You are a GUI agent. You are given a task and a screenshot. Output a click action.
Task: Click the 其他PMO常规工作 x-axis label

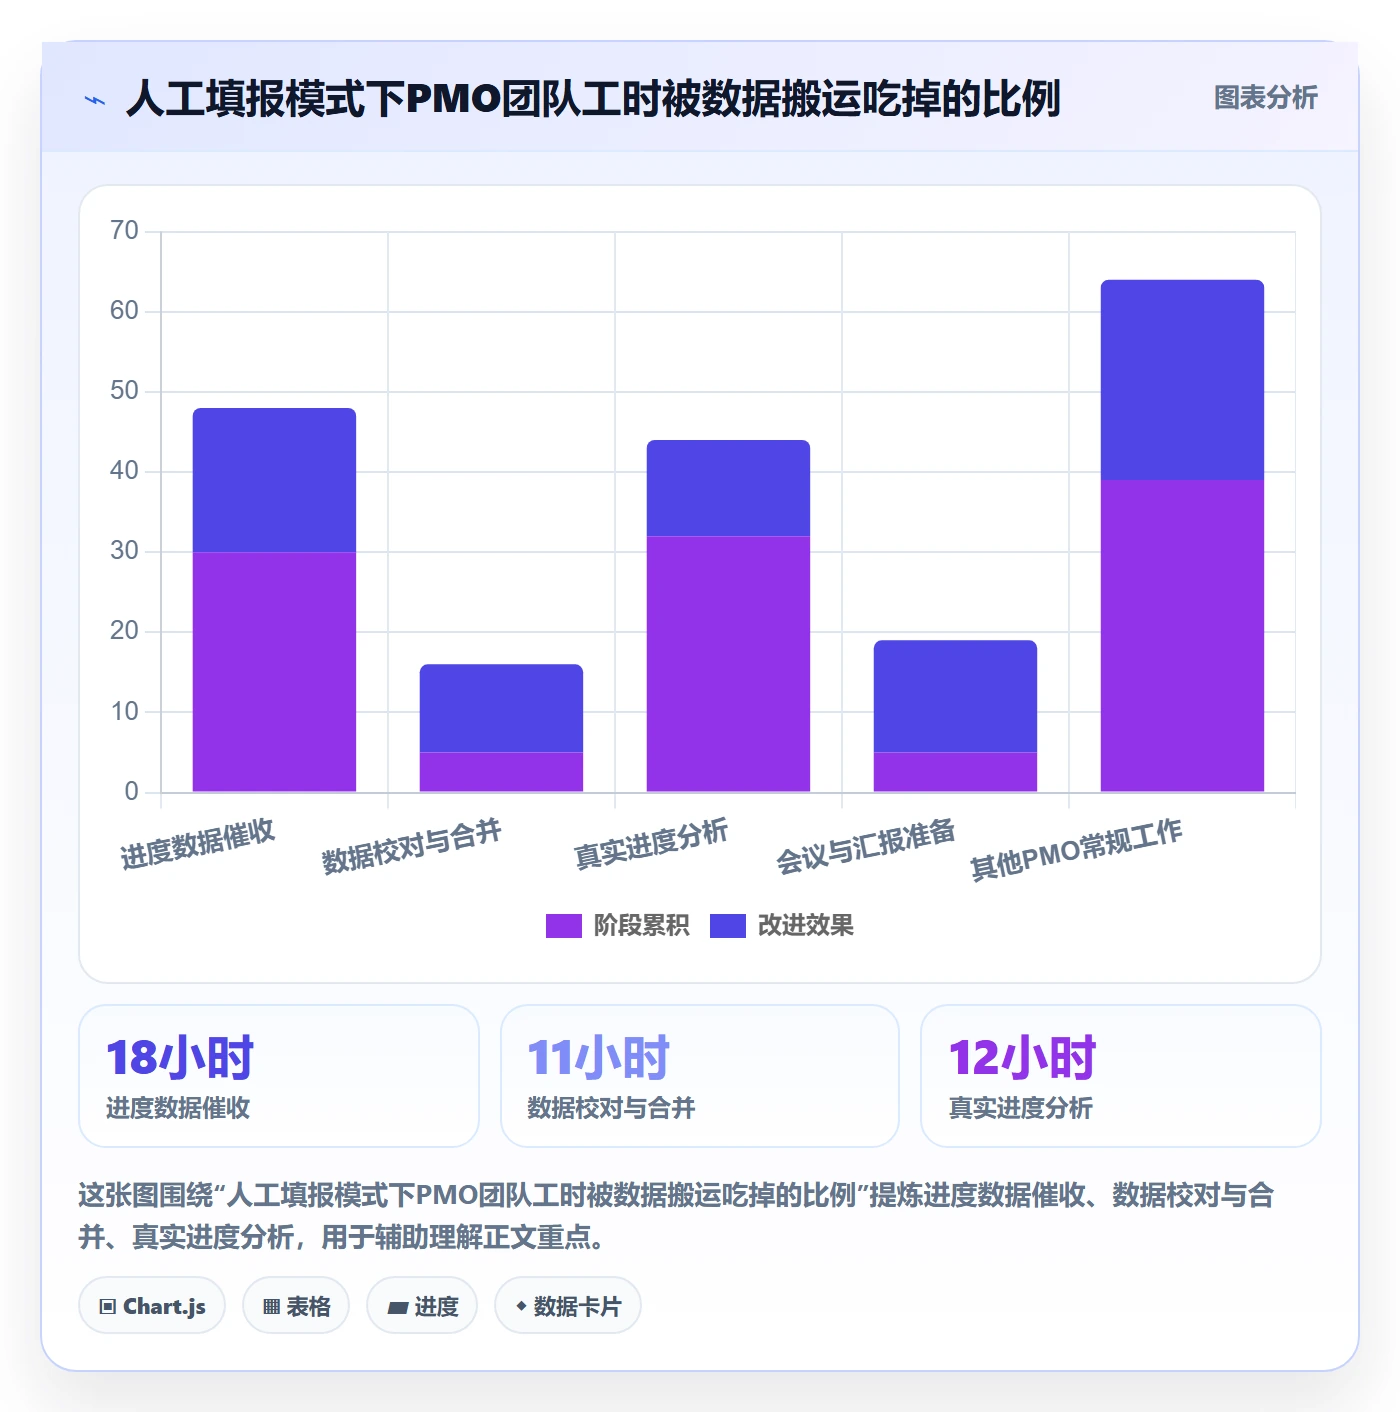(1077, 850)
